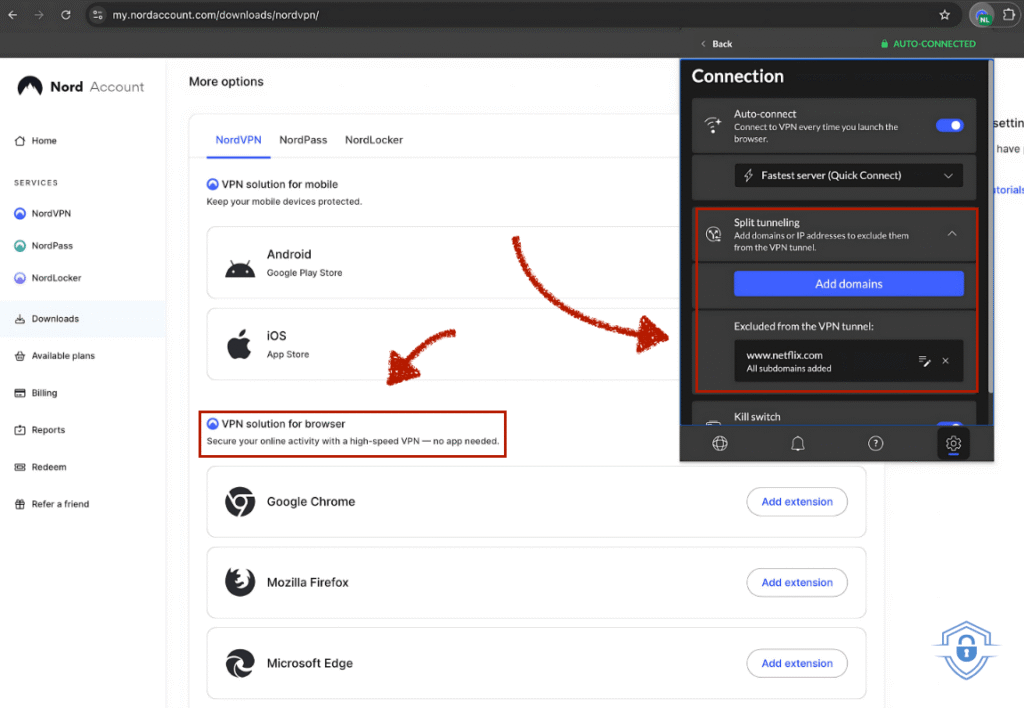Open Refer a friend in sidebar

[x=52, y=504]
